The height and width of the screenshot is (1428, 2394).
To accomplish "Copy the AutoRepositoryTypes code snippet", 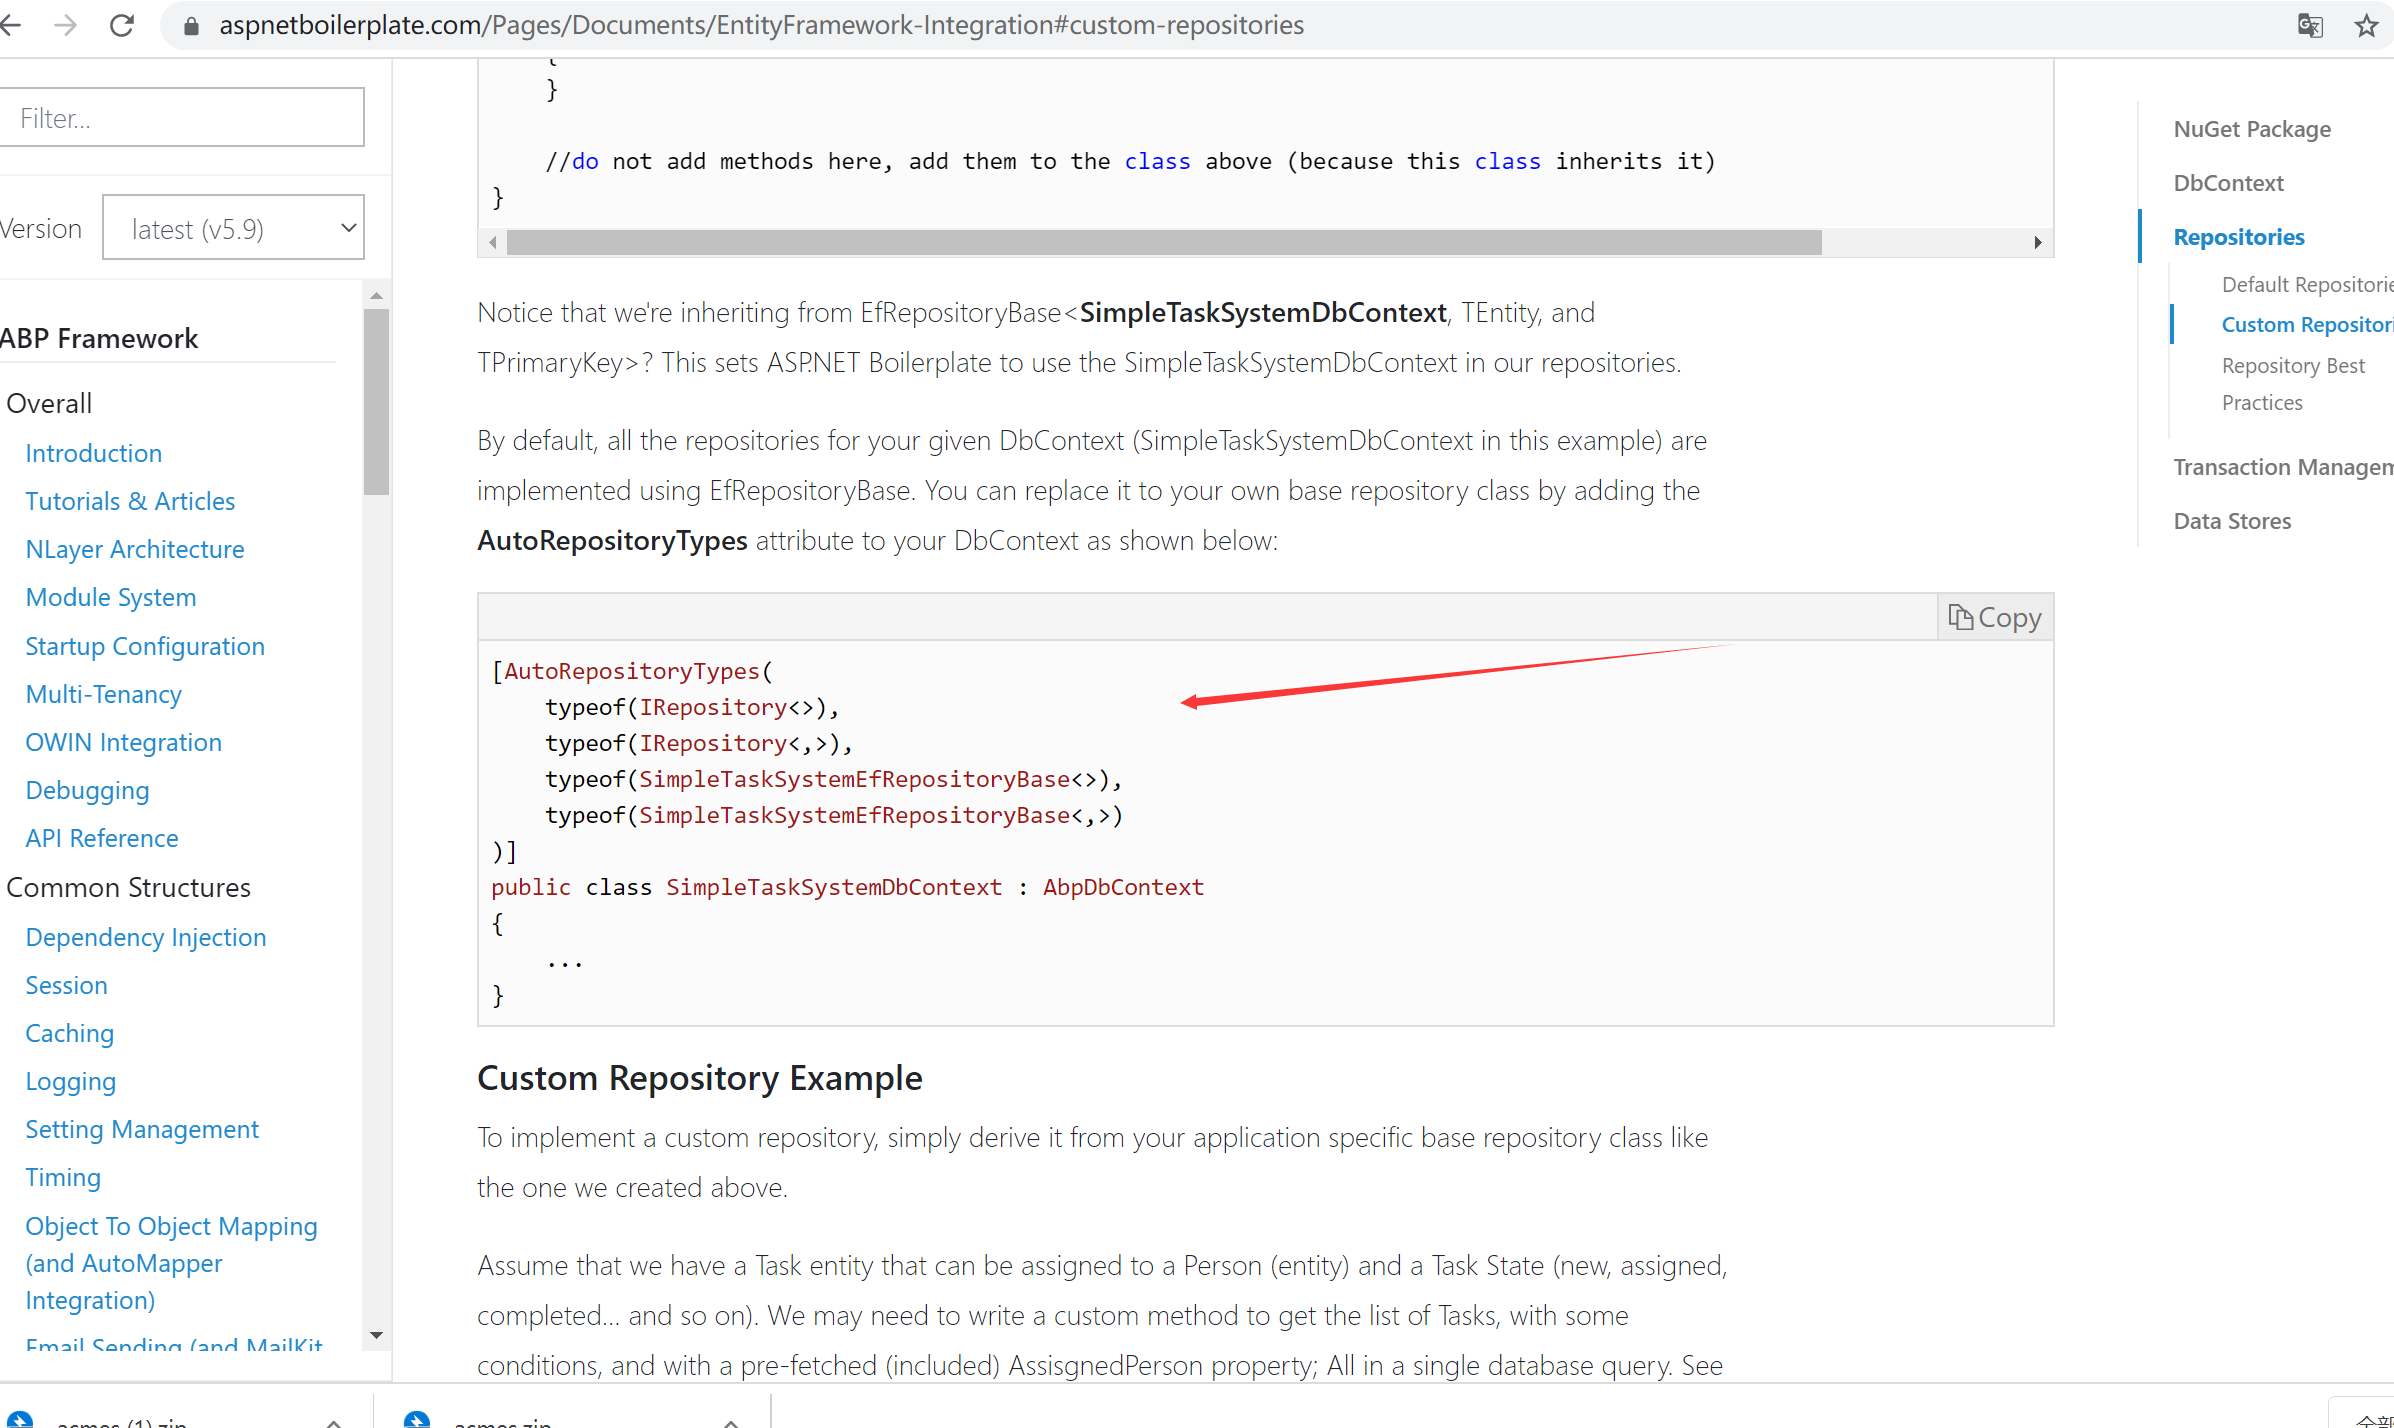I will [x=1994, y=616].
